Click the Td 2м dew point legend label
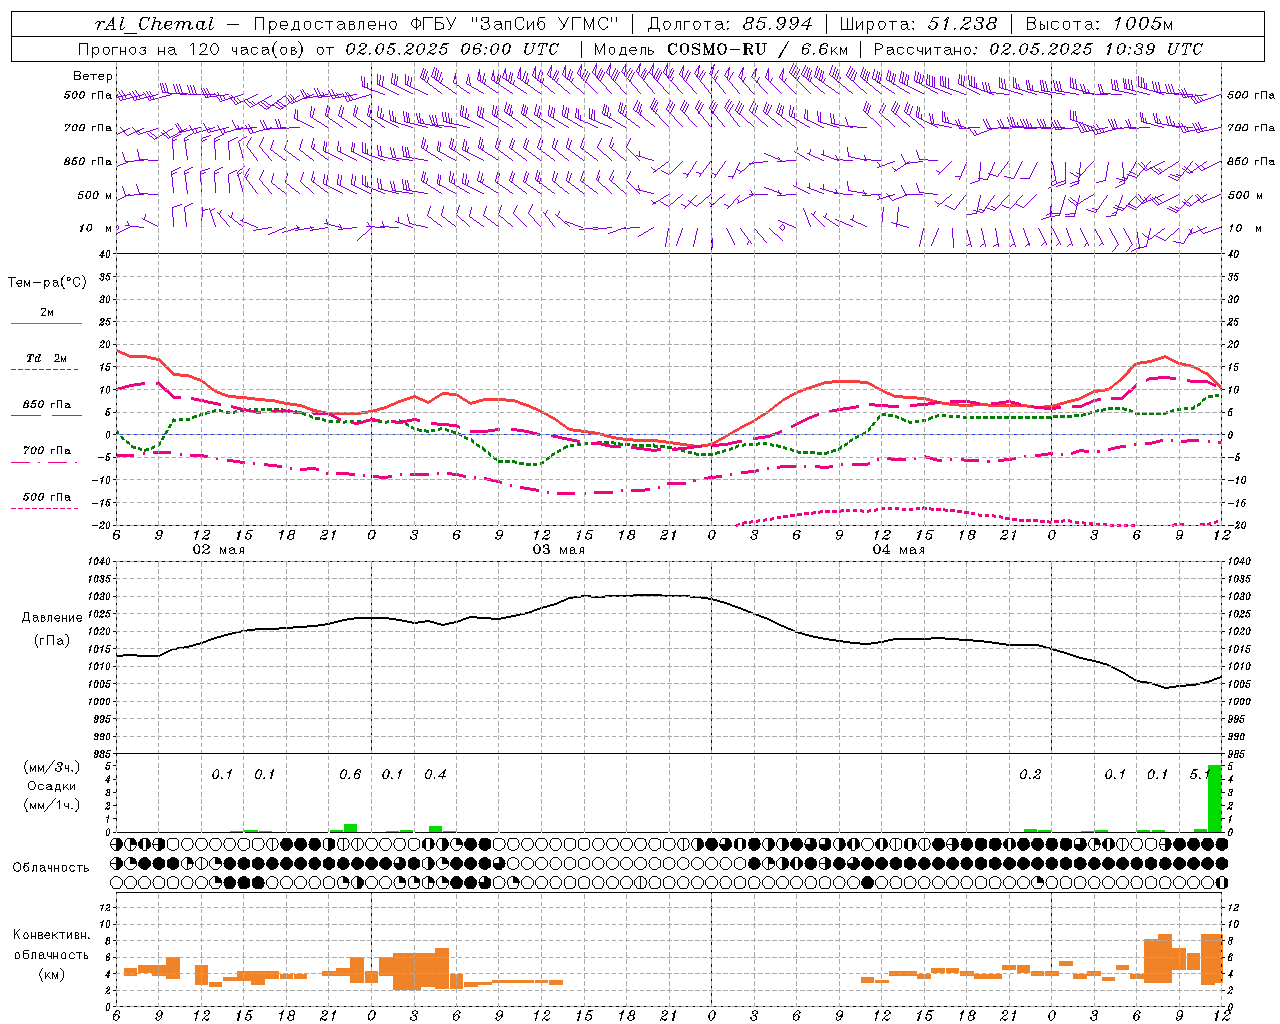The image size is (1280, 1024). point(47,358)
